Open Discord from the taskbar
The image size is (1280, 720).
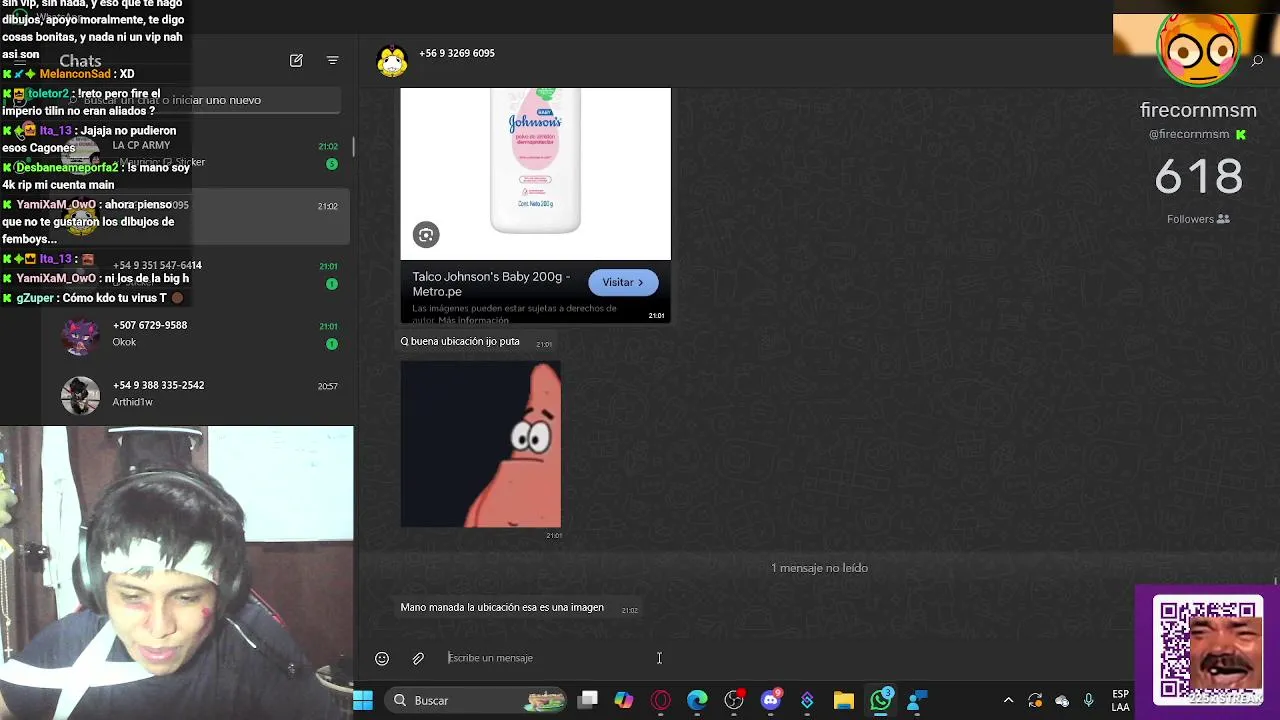770,700
